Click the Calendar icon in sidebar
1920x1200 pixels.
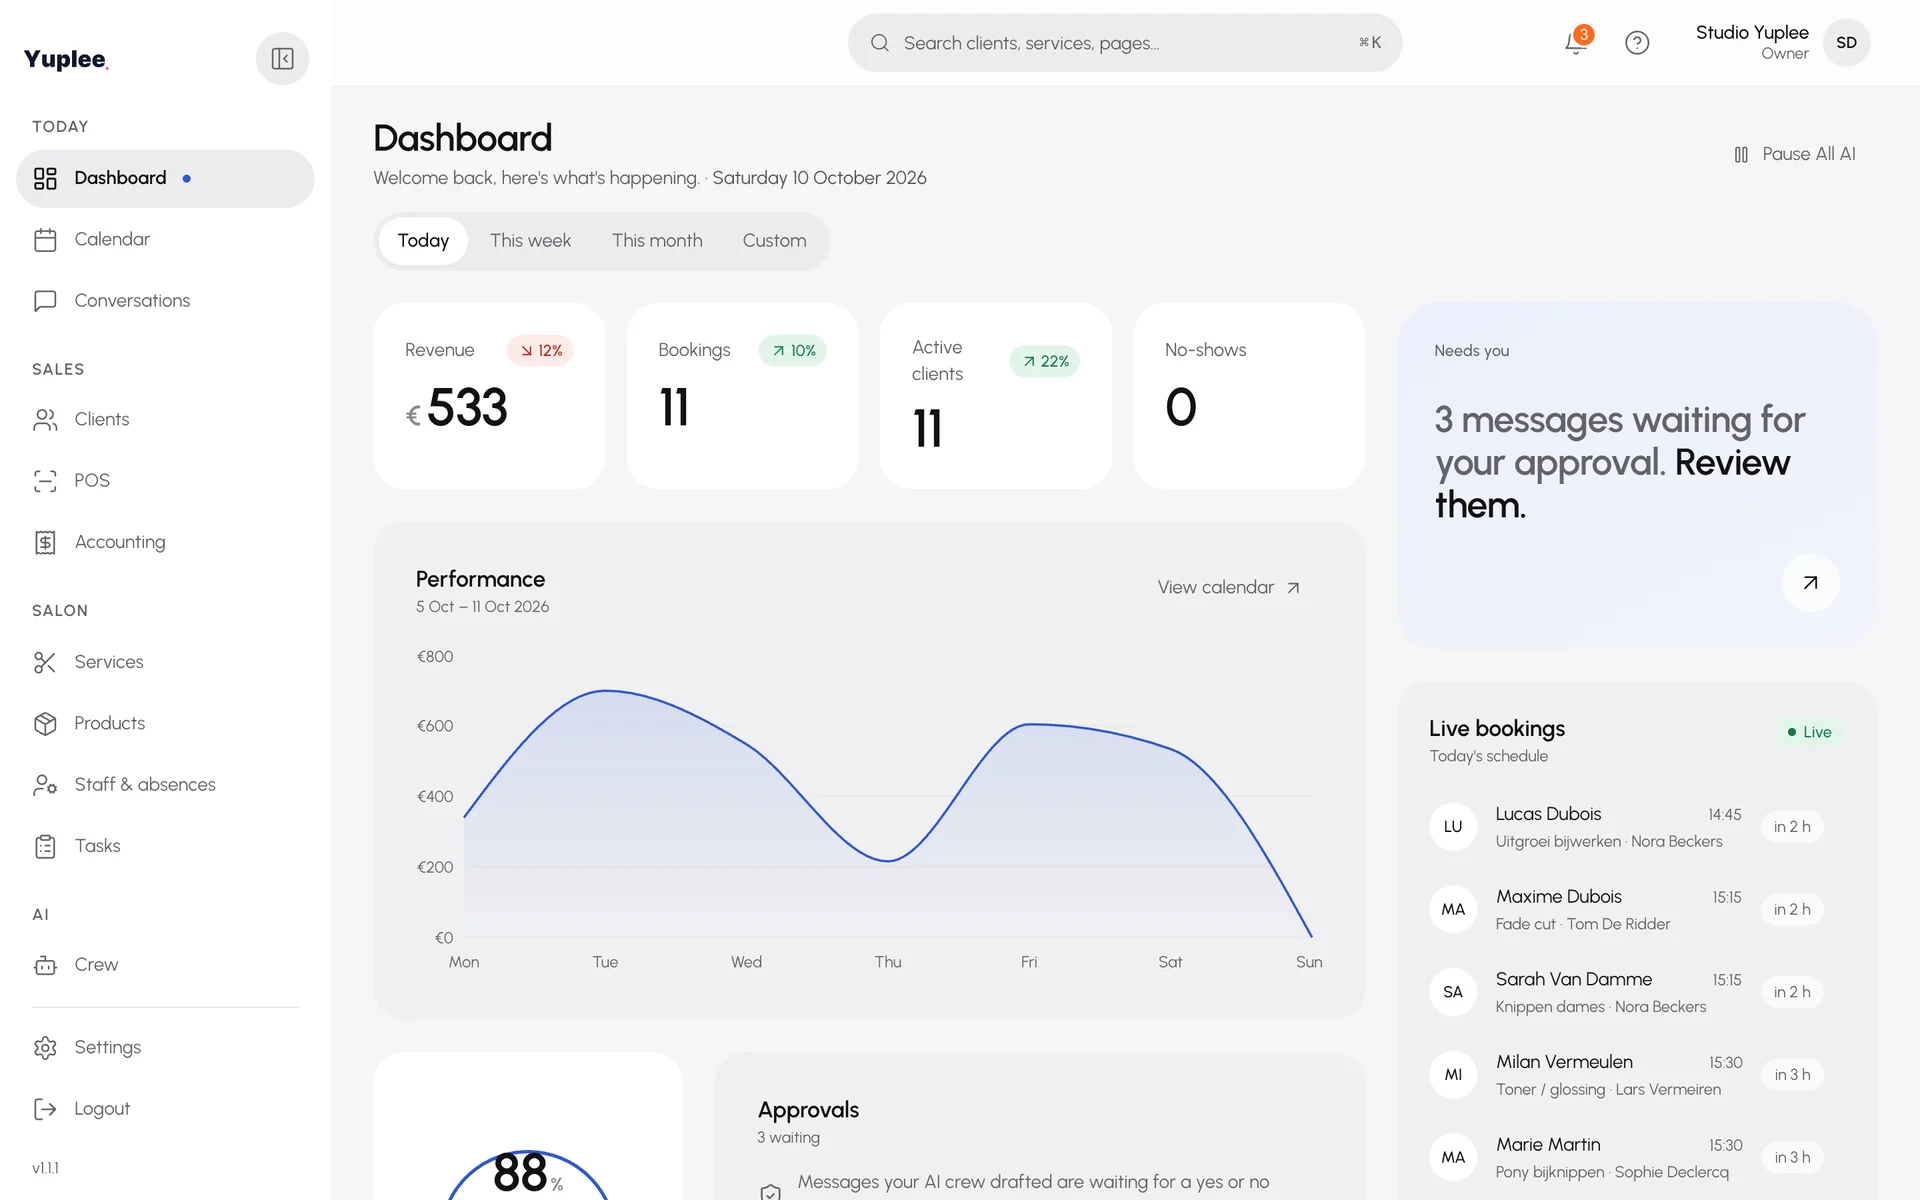point(45,240)
